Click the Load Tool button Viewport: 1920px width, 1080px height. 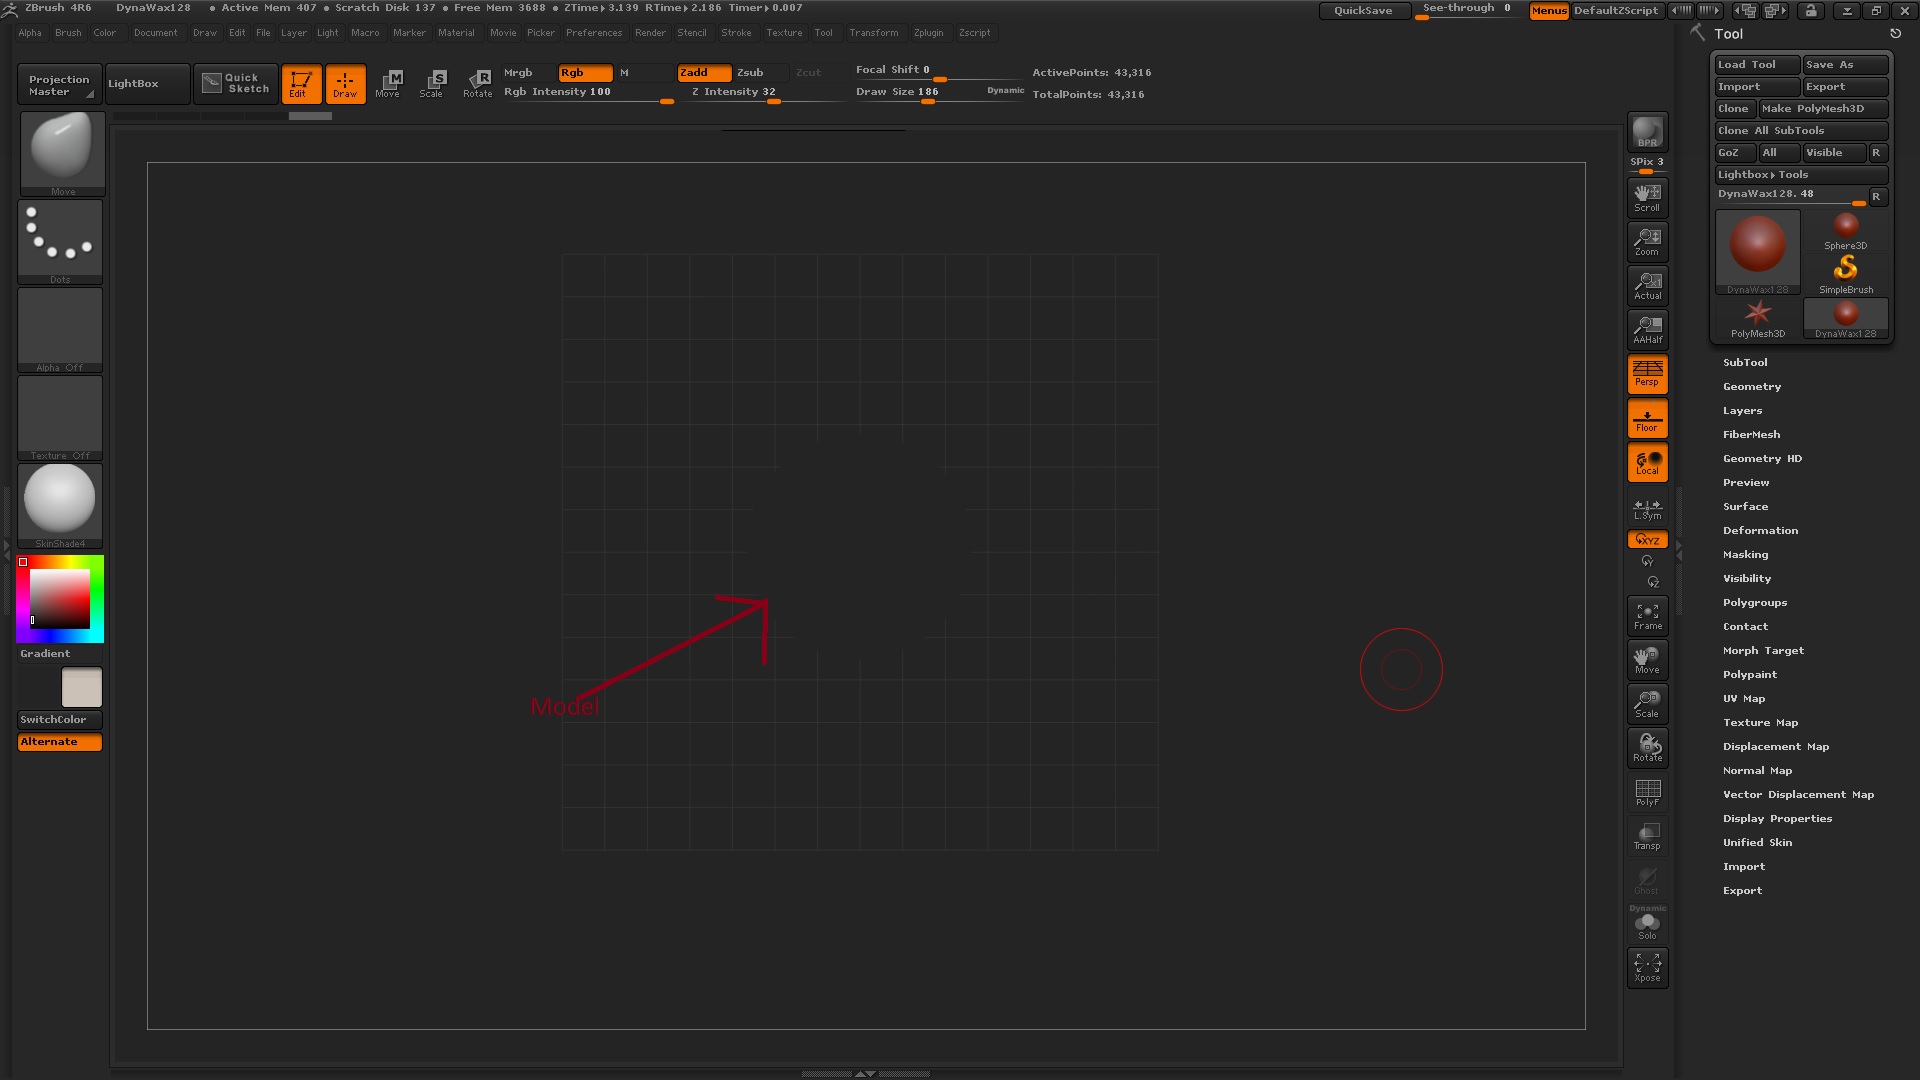point(1756,65)
